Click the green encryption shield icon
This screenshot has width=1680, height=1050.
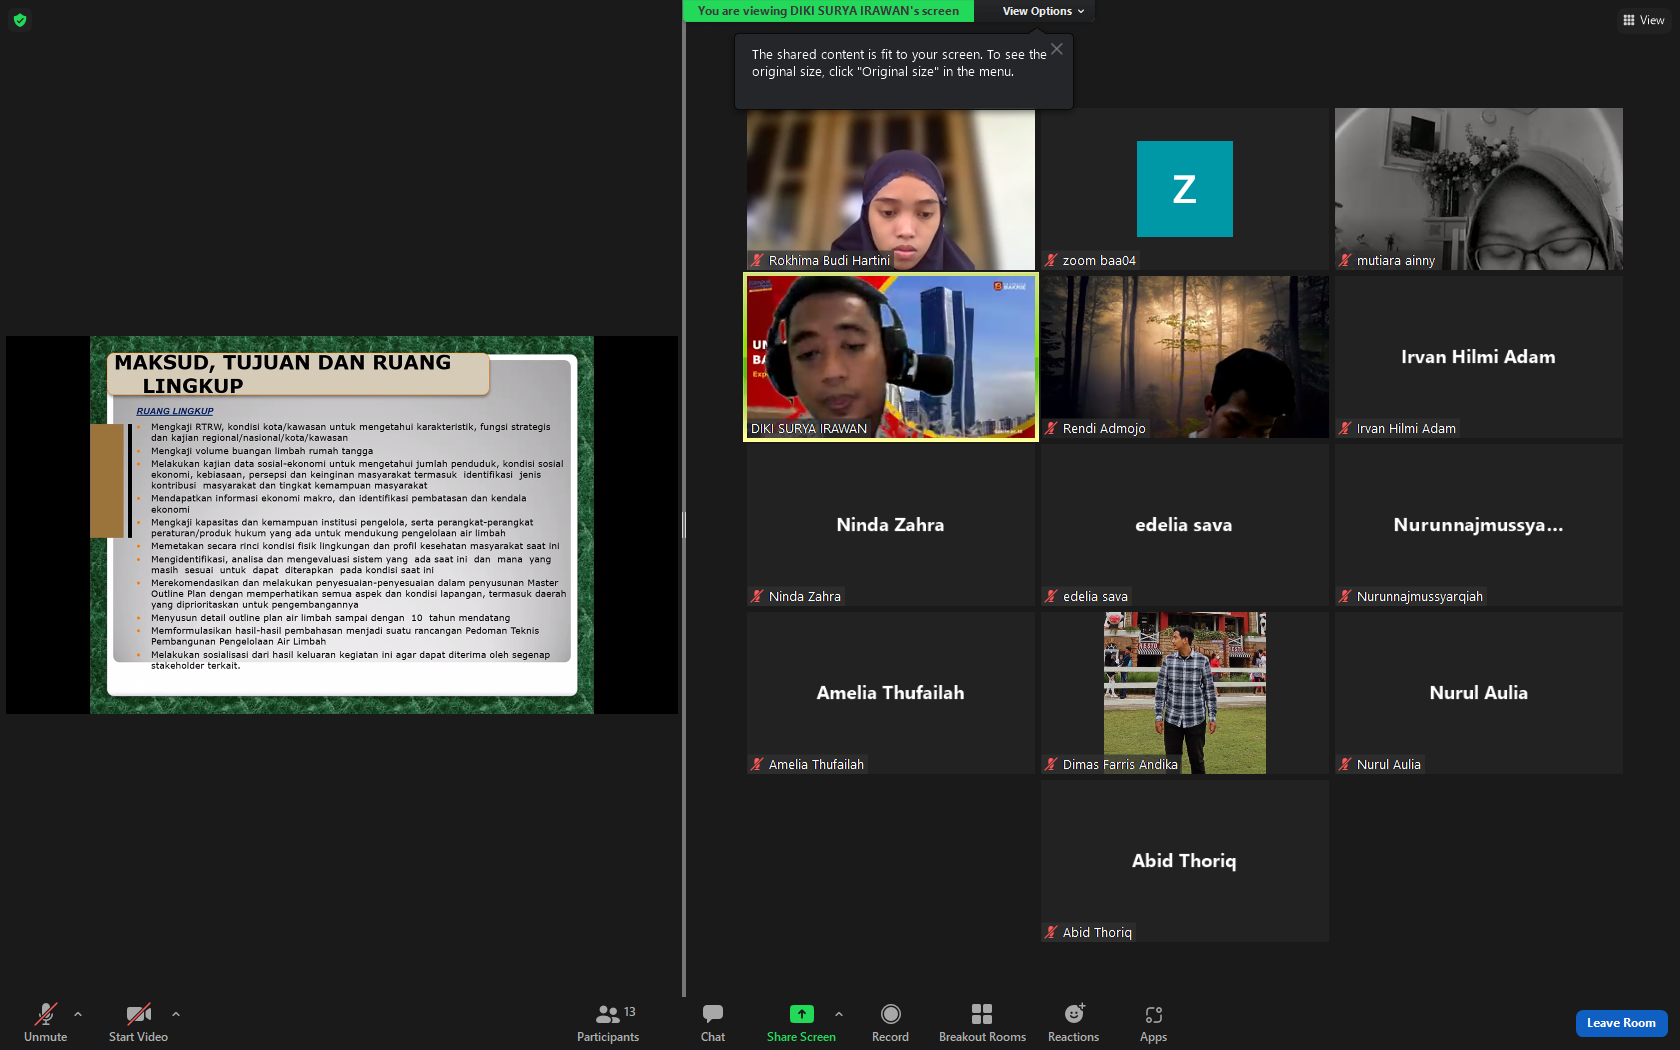[20, 20]
